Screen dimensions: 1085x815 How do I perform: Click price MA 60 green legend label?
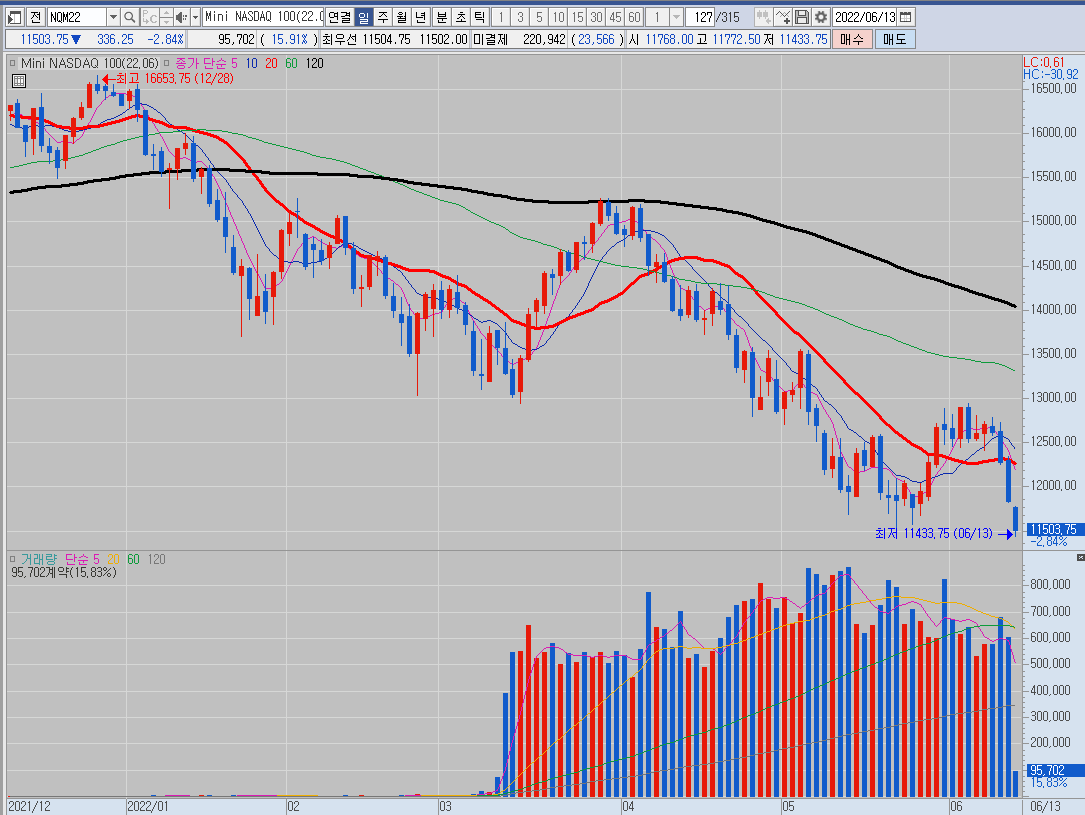[x=291, y=63]
